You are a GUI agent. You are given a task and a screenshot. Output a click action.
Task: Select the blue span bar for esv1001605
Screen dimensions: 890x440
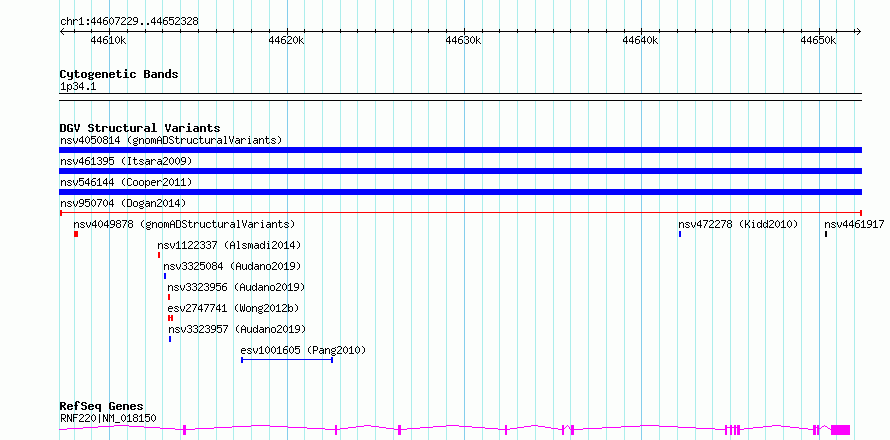[x=287, y=360]
